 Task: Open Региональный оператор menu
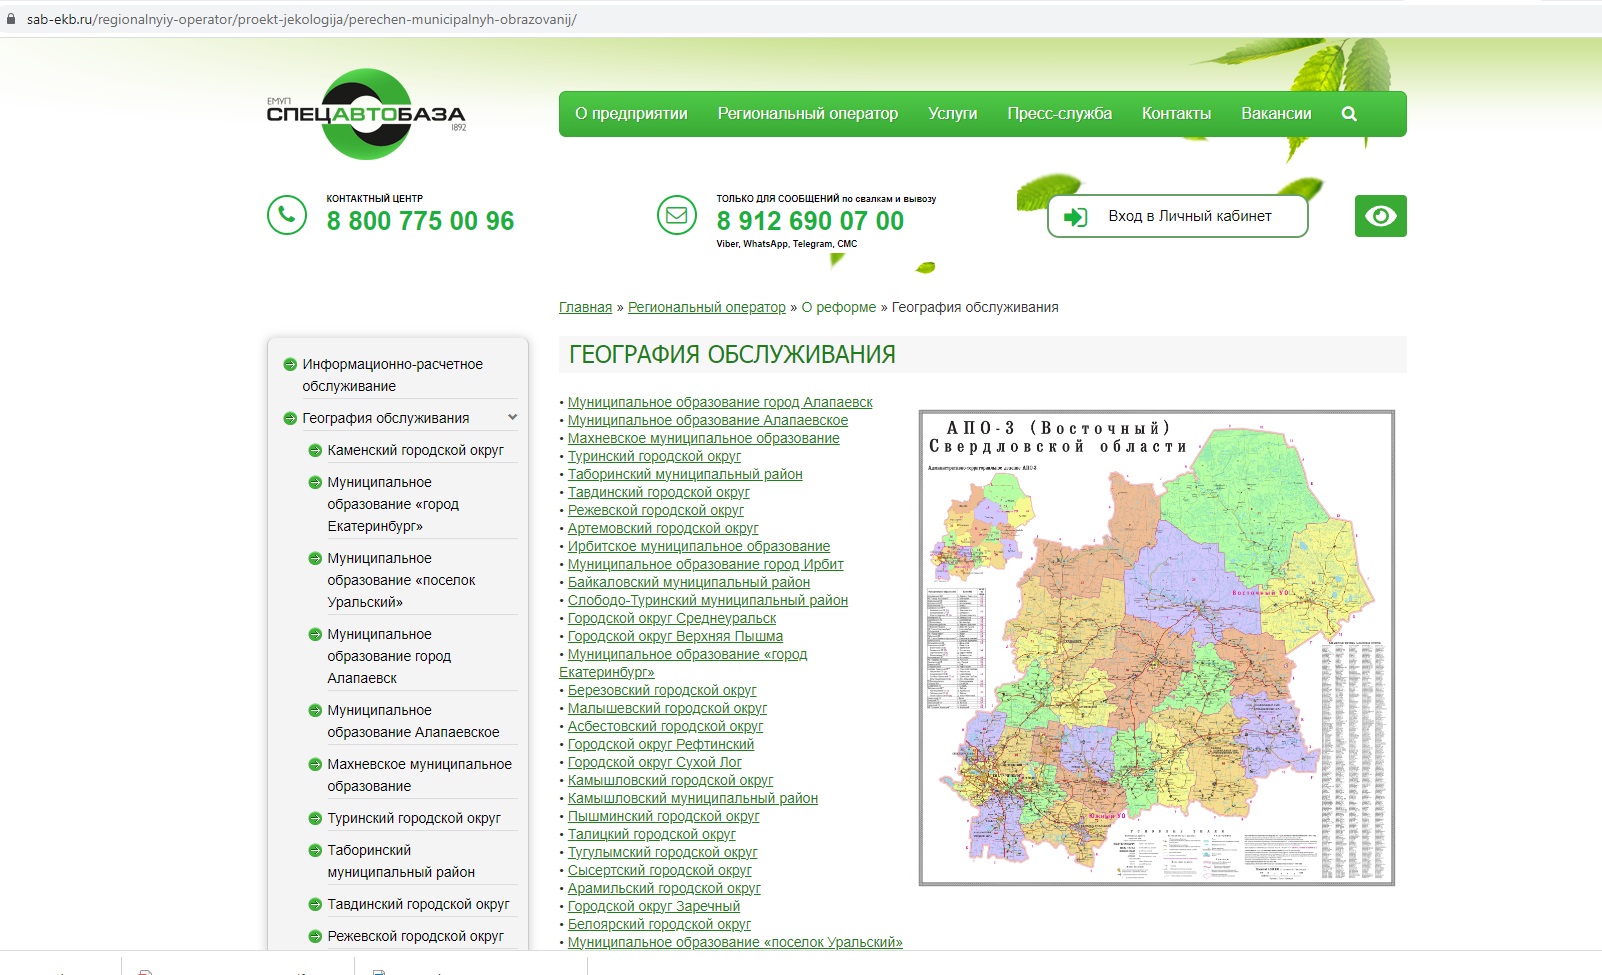808,114
